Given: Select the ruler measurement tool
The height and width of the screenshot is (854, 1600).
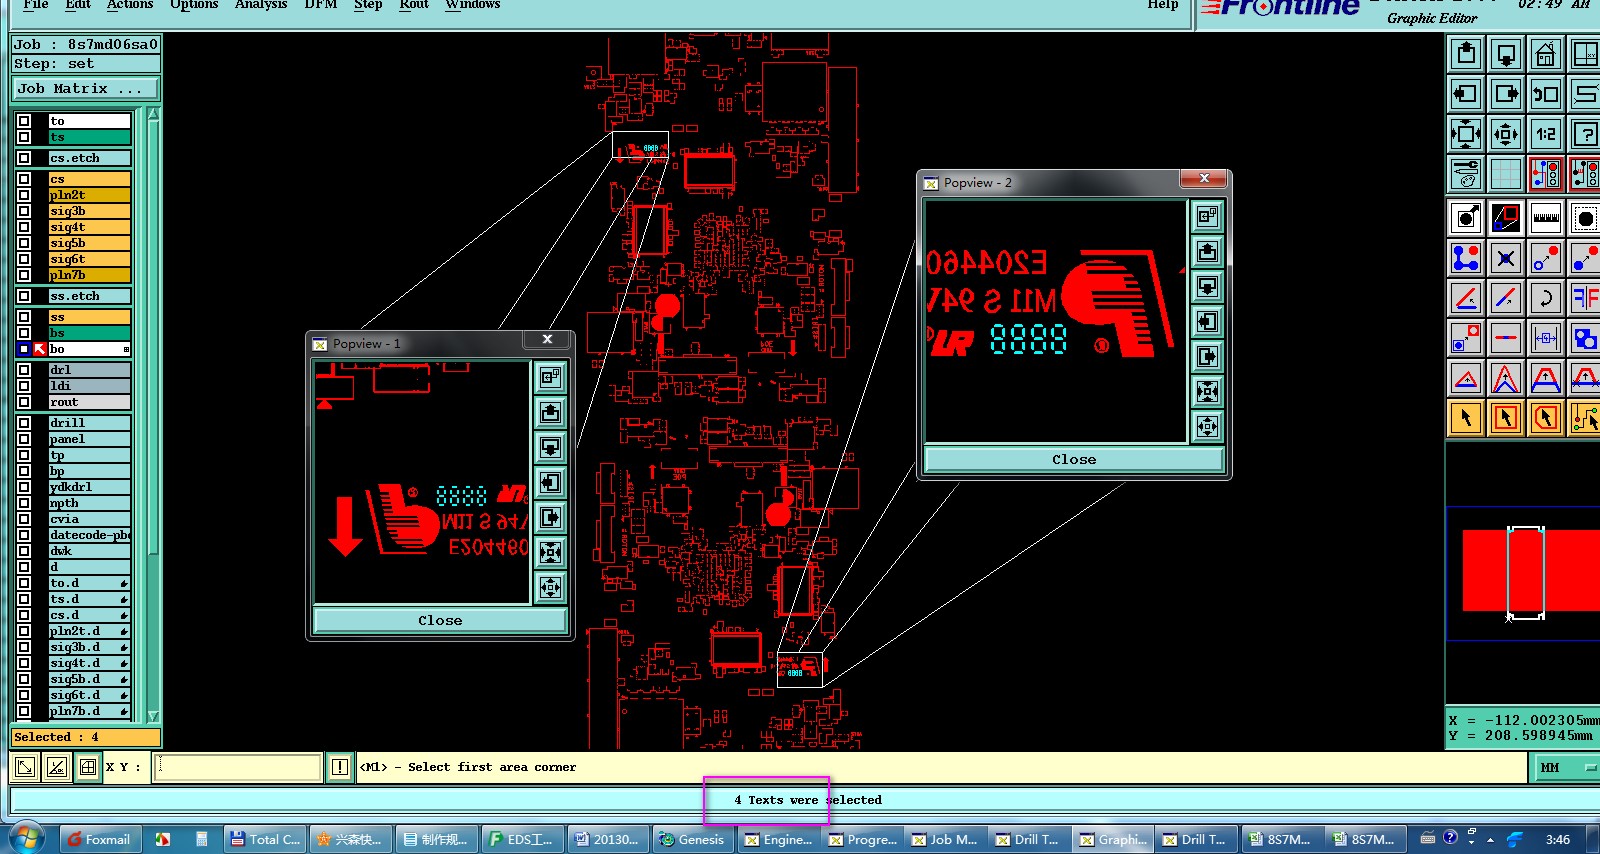Looking at the screenshot, I should point(1545,217).
